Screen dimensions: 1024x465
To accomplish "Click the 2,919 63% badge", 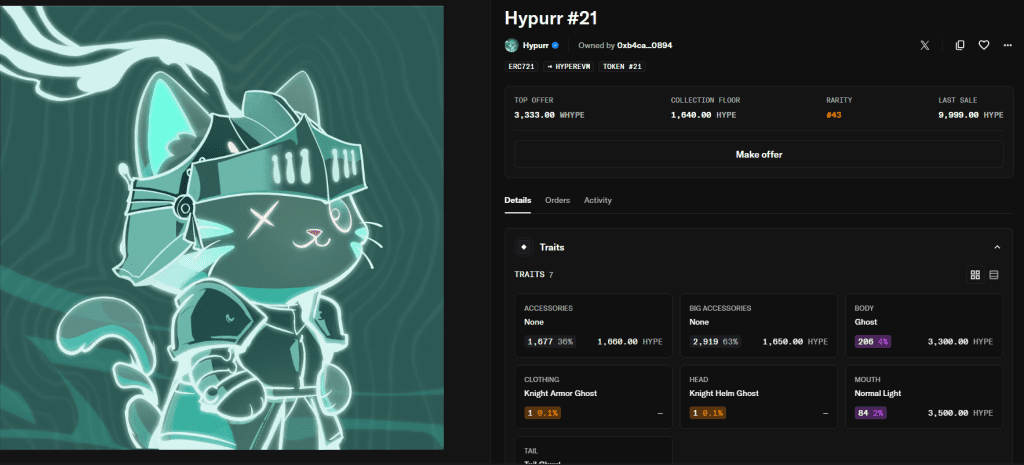I will (714, 342).
